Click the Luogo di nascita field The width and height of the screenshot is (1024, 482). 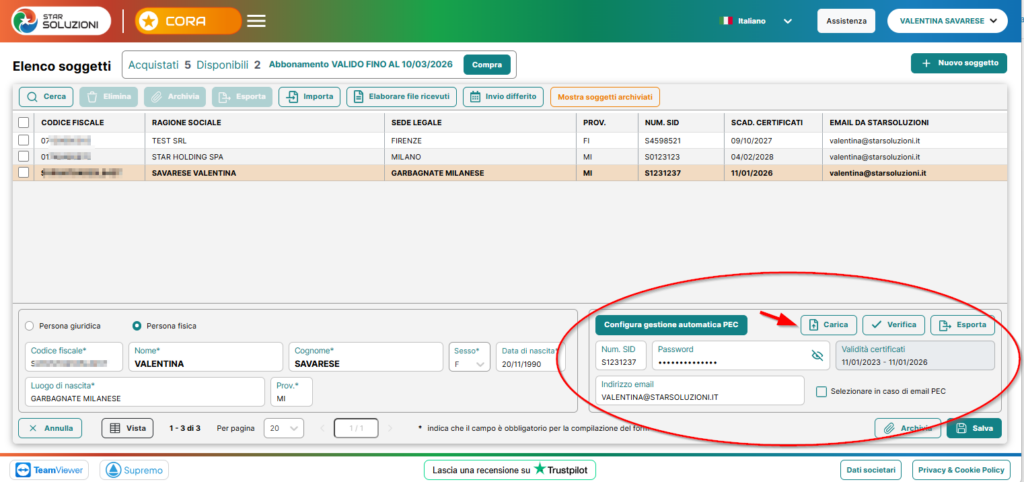click(145, 392)
